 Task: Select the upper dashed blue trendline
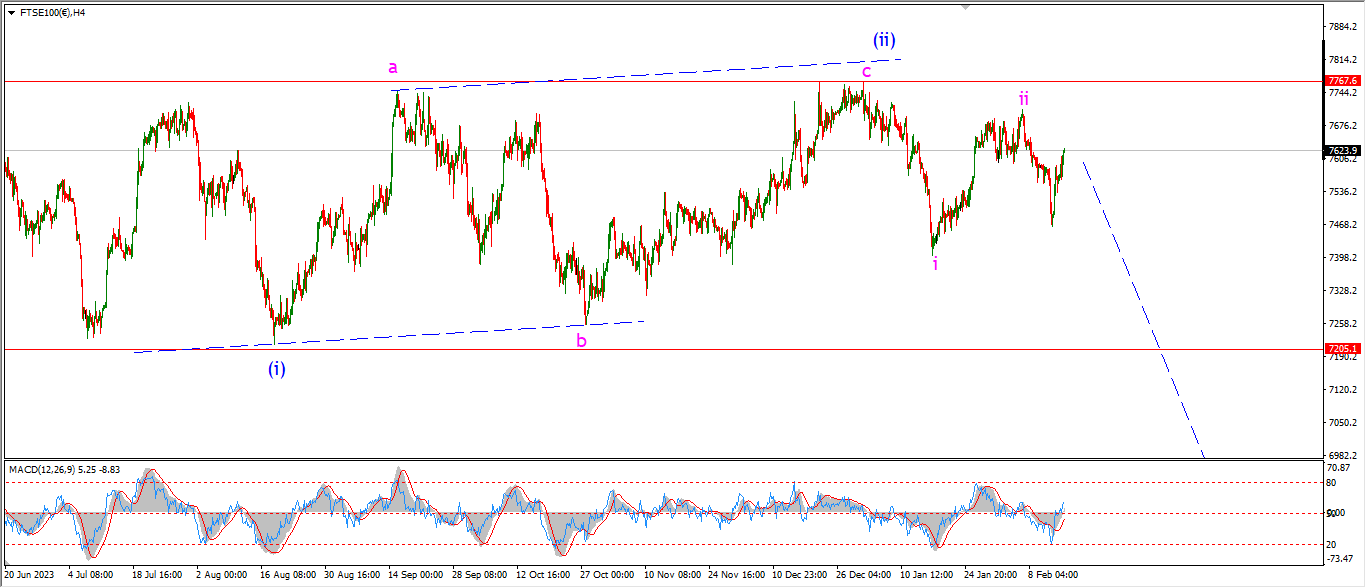click(650, 75)
